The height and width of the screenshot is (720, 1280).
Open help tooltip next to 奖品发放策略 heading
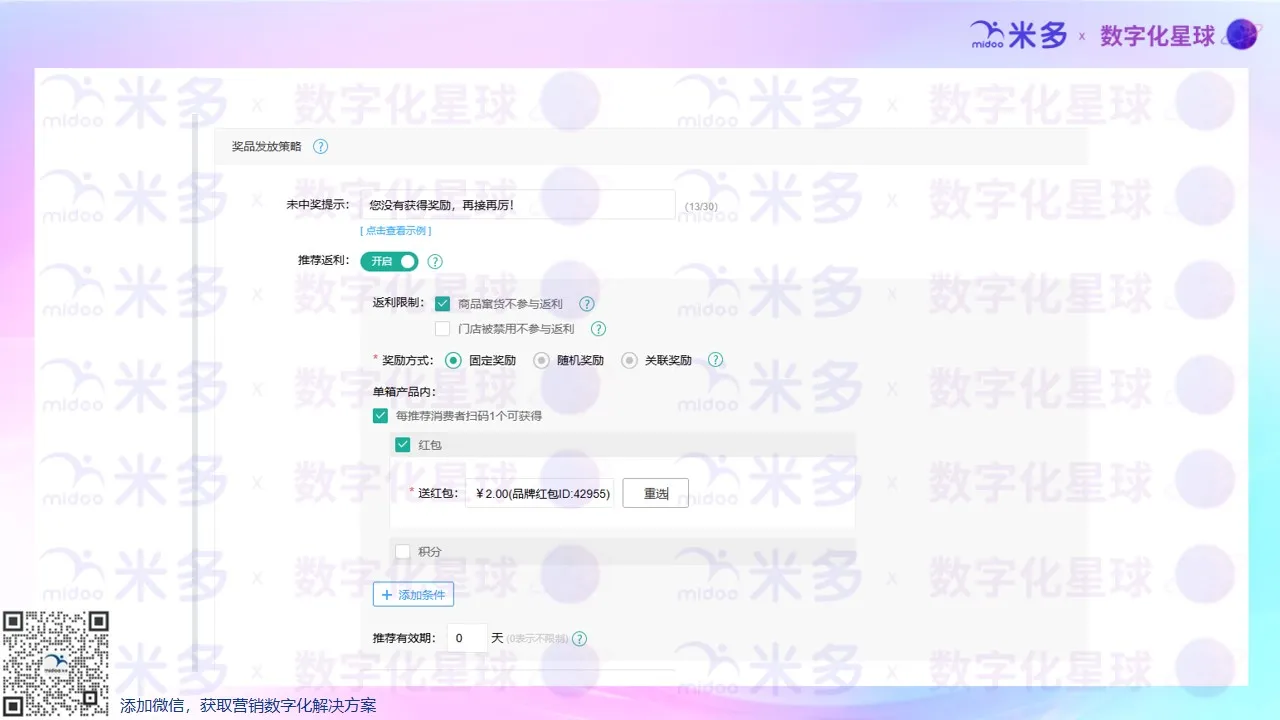[x=320, y=146]
